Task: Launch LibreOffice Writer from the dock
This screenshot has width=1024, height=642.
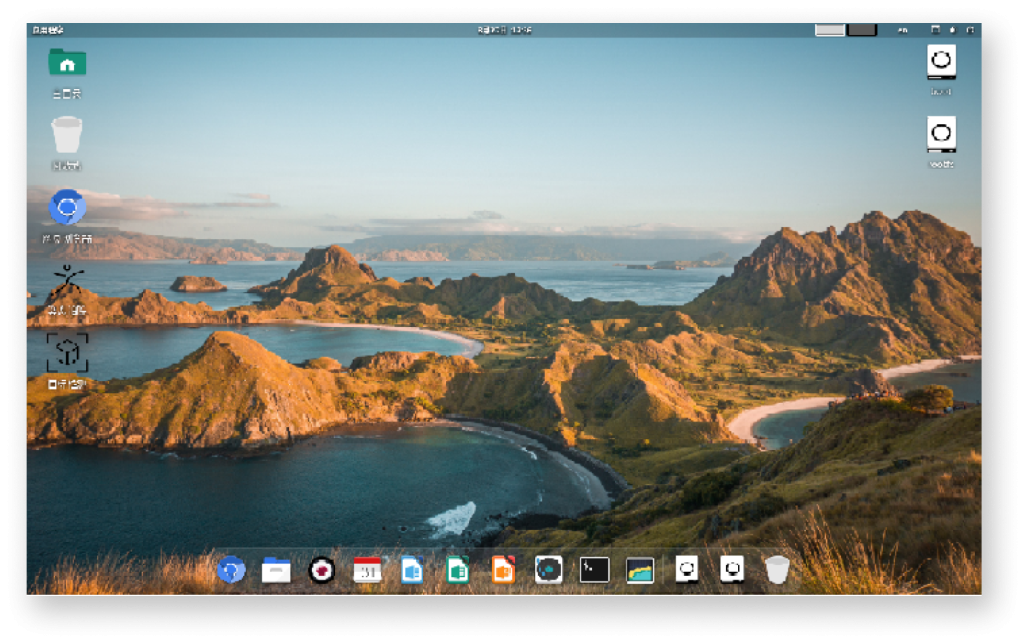Action: [x=412, y=570]
